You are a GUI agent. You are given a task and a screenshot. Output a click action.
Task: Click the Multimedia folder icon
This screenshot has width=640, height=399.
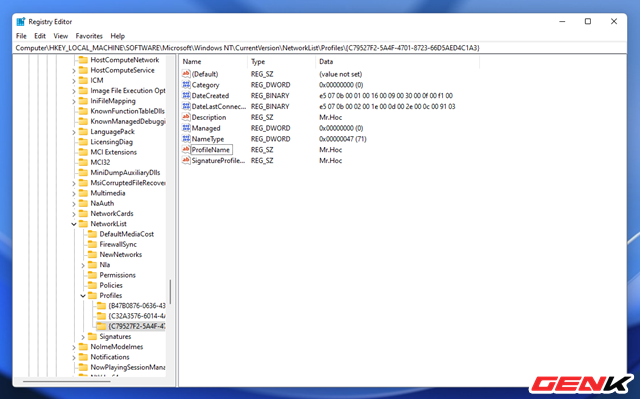pyautogui.click(x=83, y=193)
